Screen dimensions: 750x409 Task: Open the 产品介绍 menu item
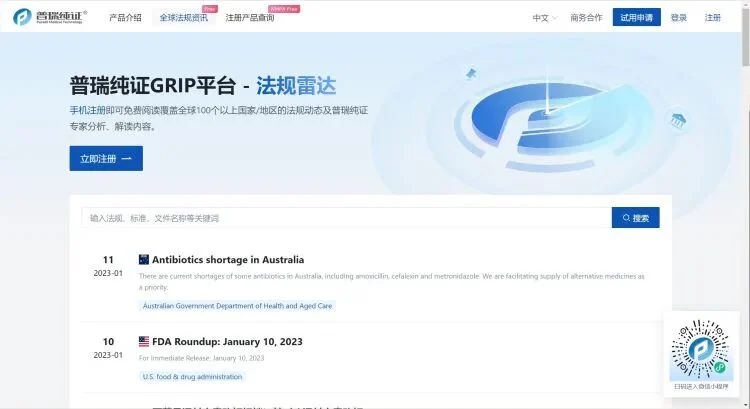pyautogui.click(x=125, y=18)
